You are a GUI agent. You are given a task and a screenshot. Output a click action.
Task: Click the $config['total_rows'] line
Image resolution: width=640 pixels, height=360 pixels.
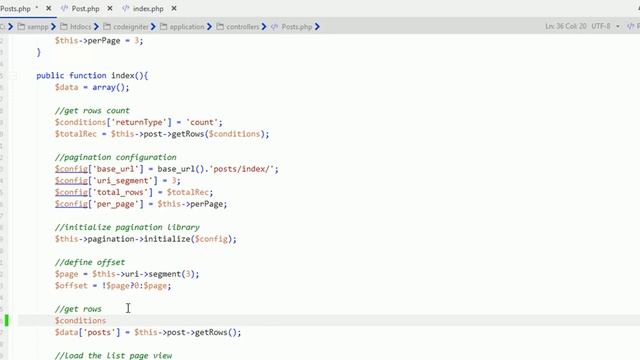(134, 192)
